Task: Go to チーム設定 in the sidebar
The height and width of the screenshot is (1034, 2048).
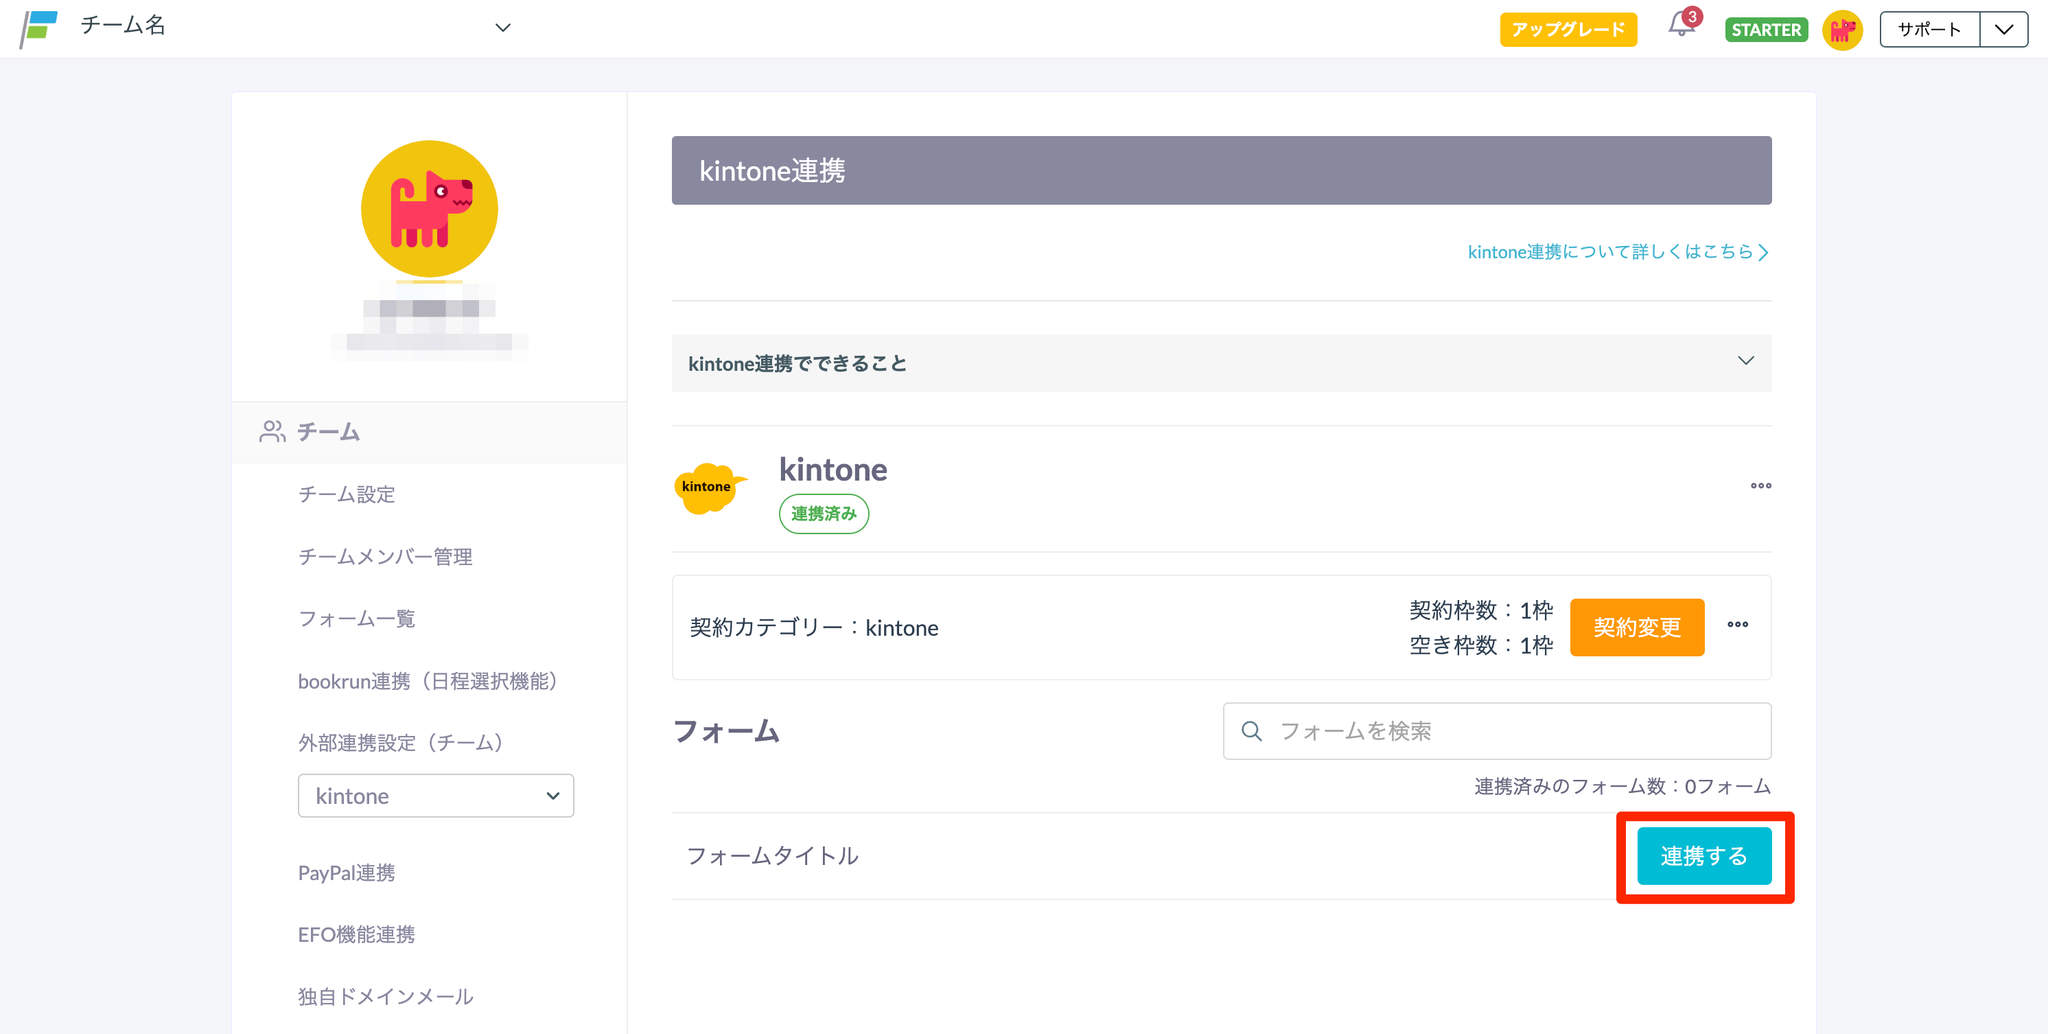Action: 346,494
